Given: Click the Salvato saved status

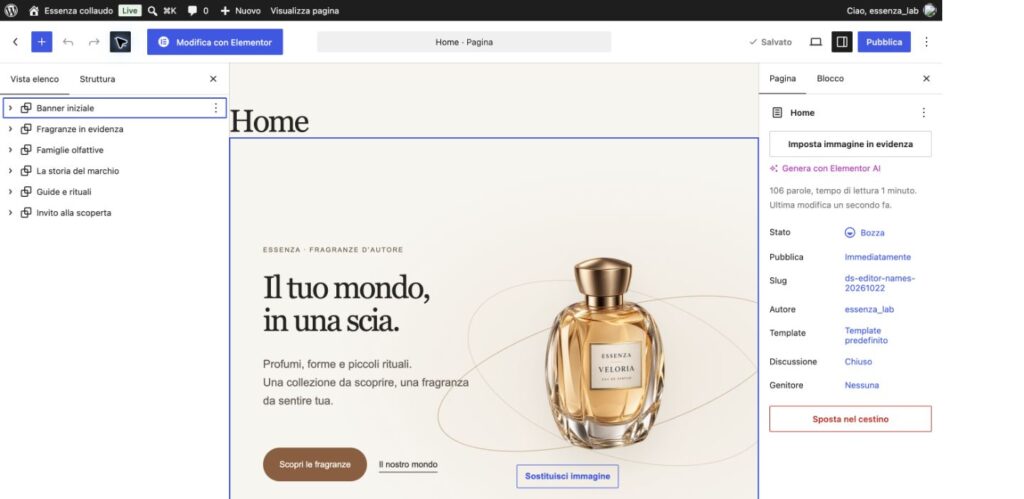Looking at the screenshot, I should 770,42.
